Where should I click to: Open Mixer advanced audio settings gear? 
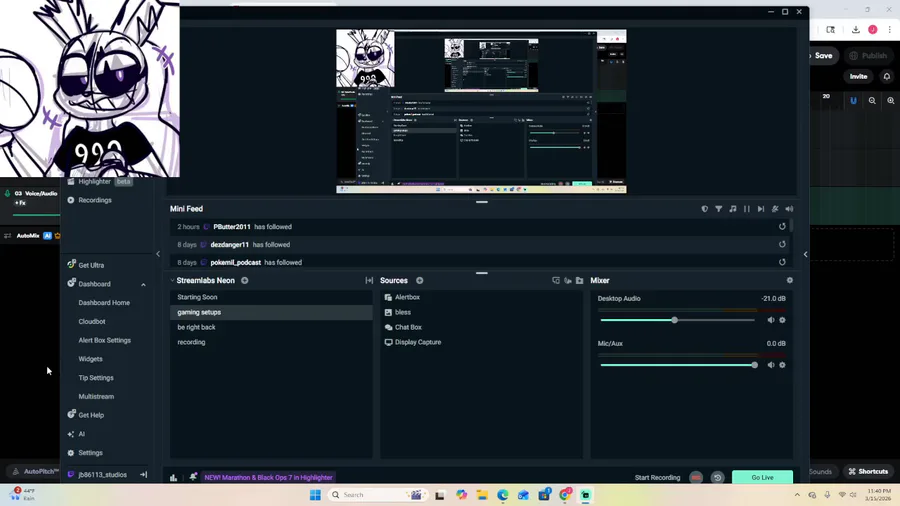coord(790,281)
